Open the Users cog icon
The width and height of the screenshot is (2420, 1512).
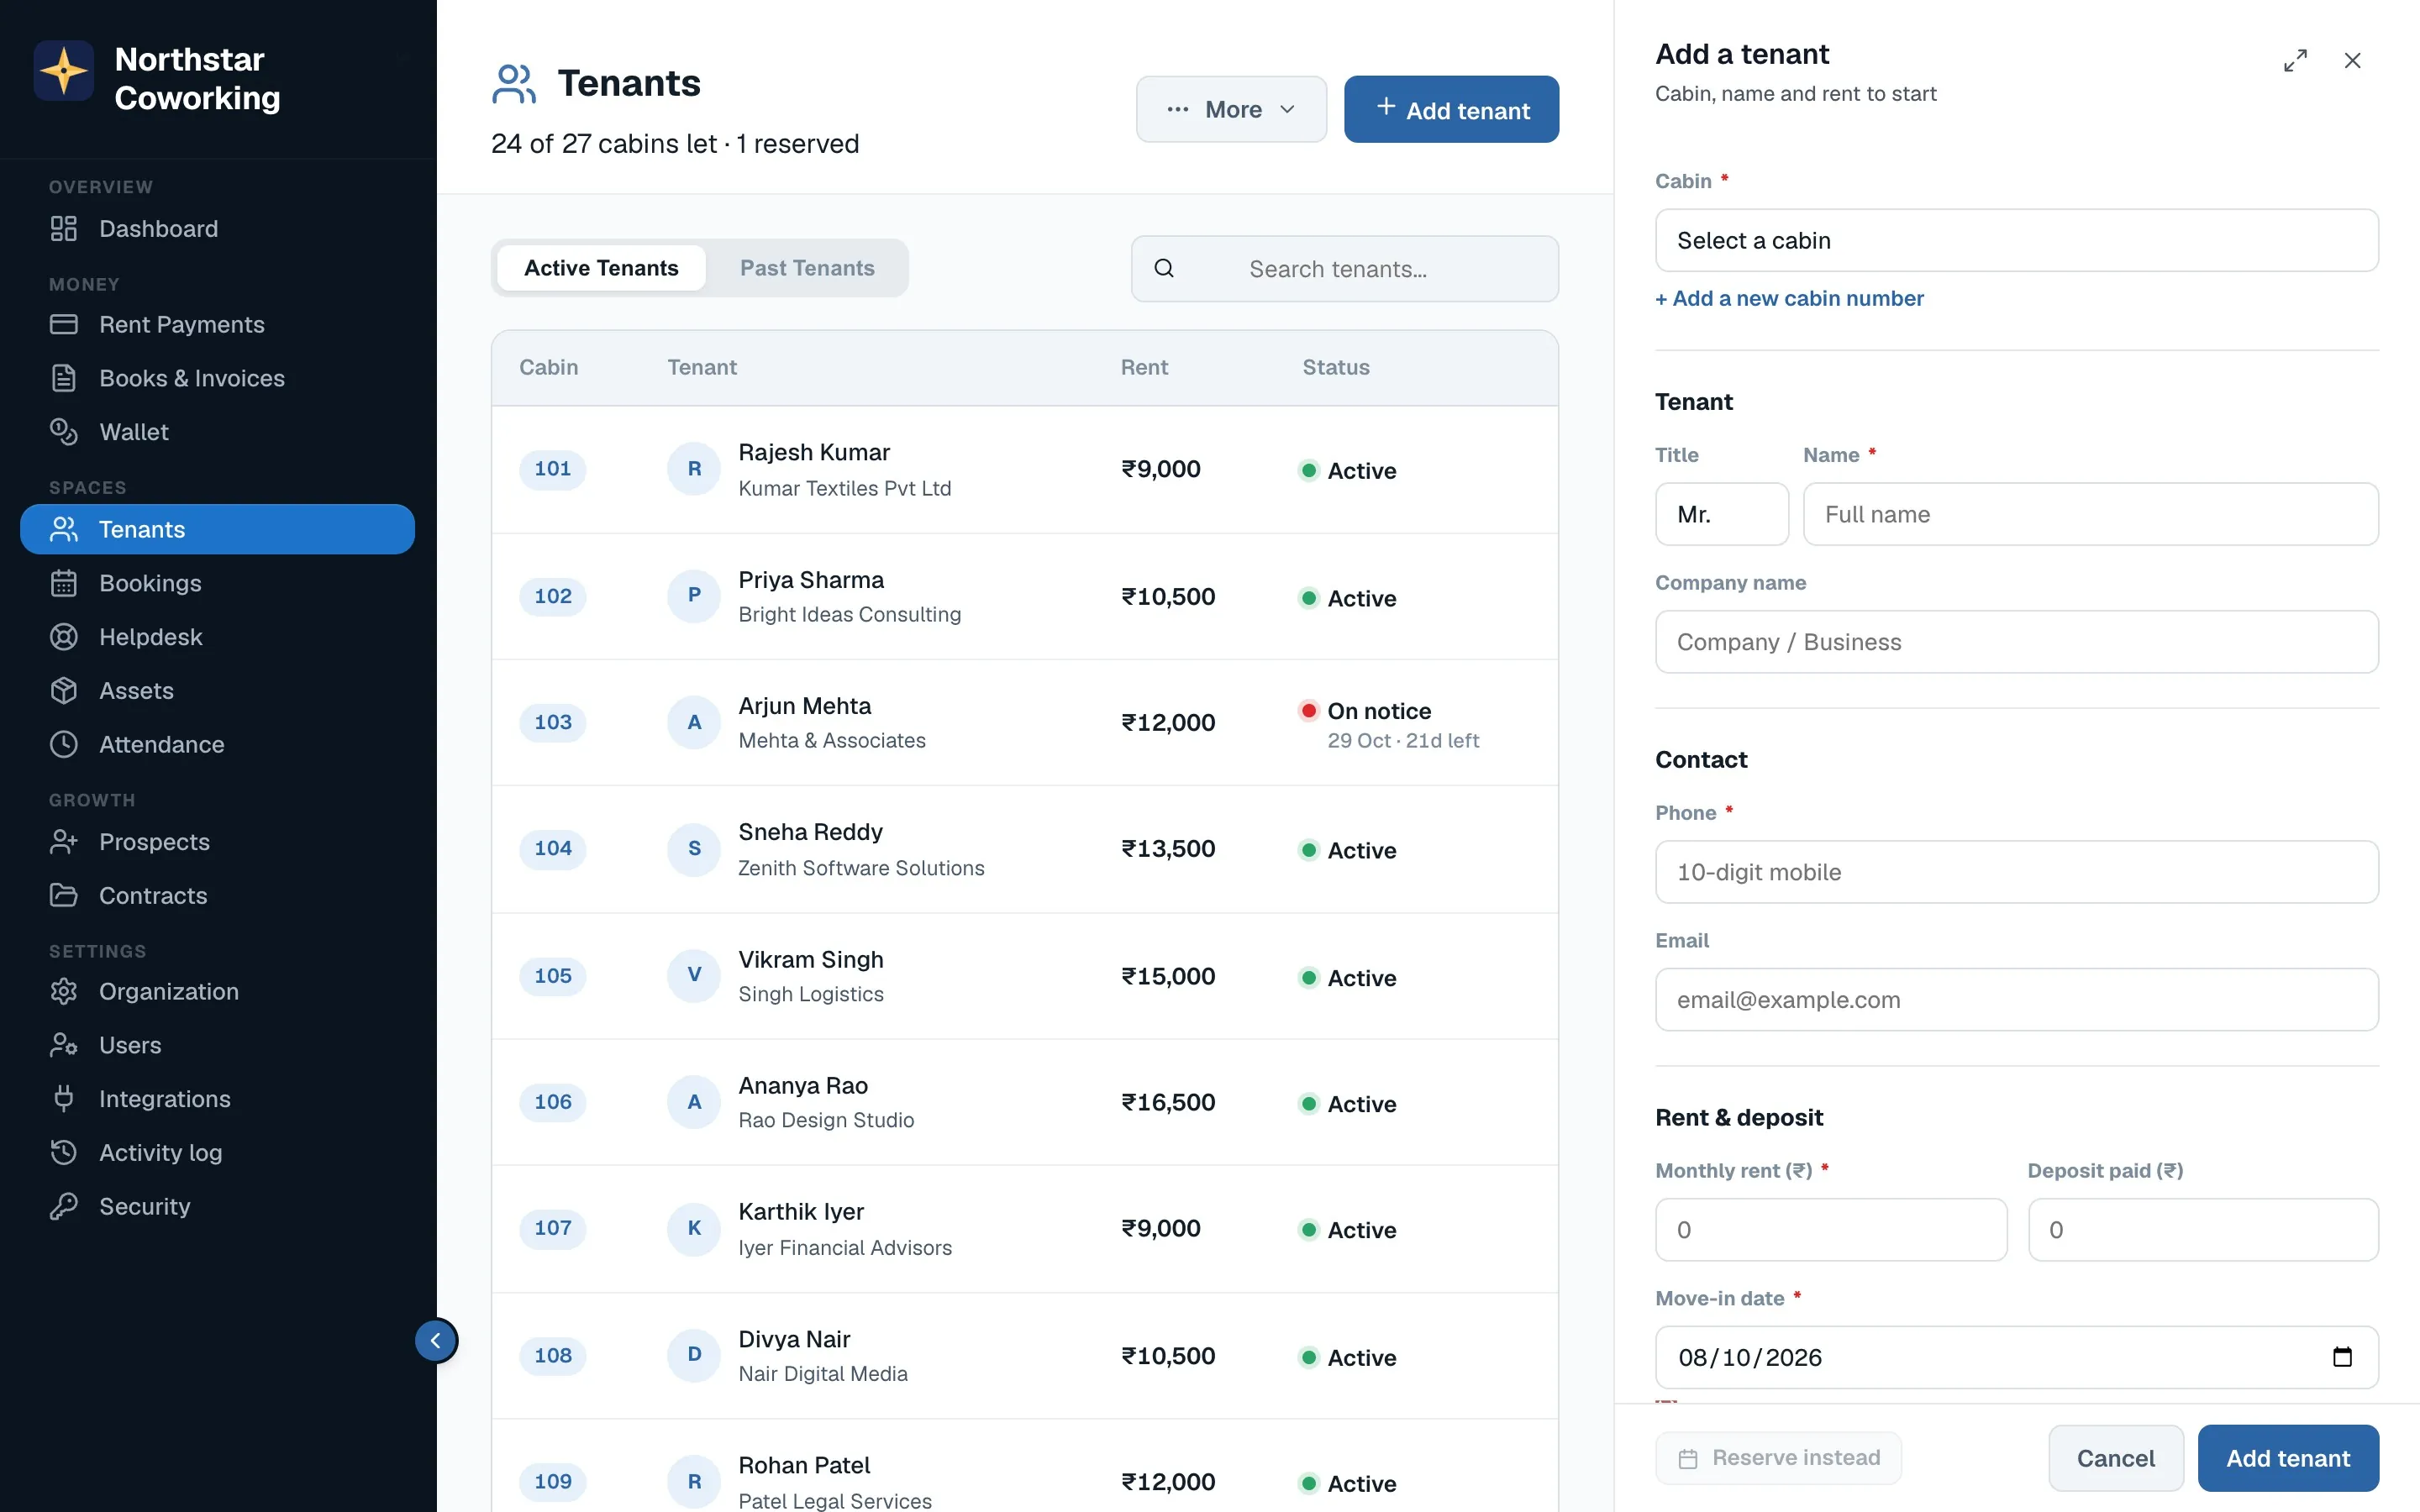[x=64, y=1046]
